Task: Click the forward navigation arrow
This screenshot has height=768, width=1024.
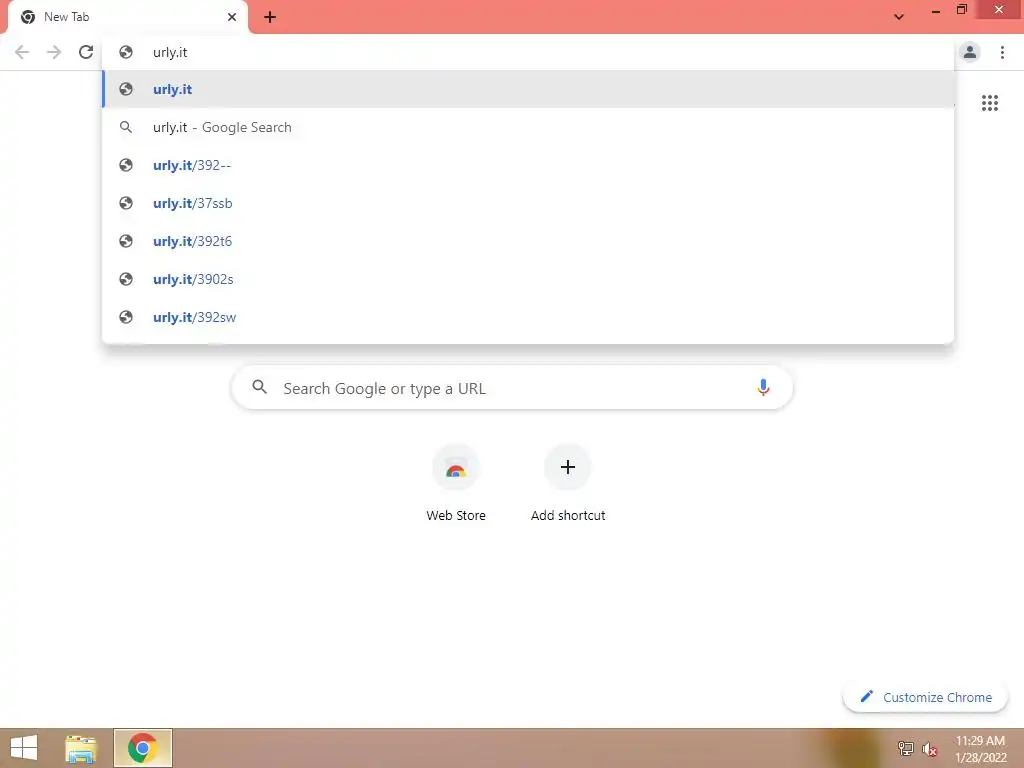Action: coord(54,52)
